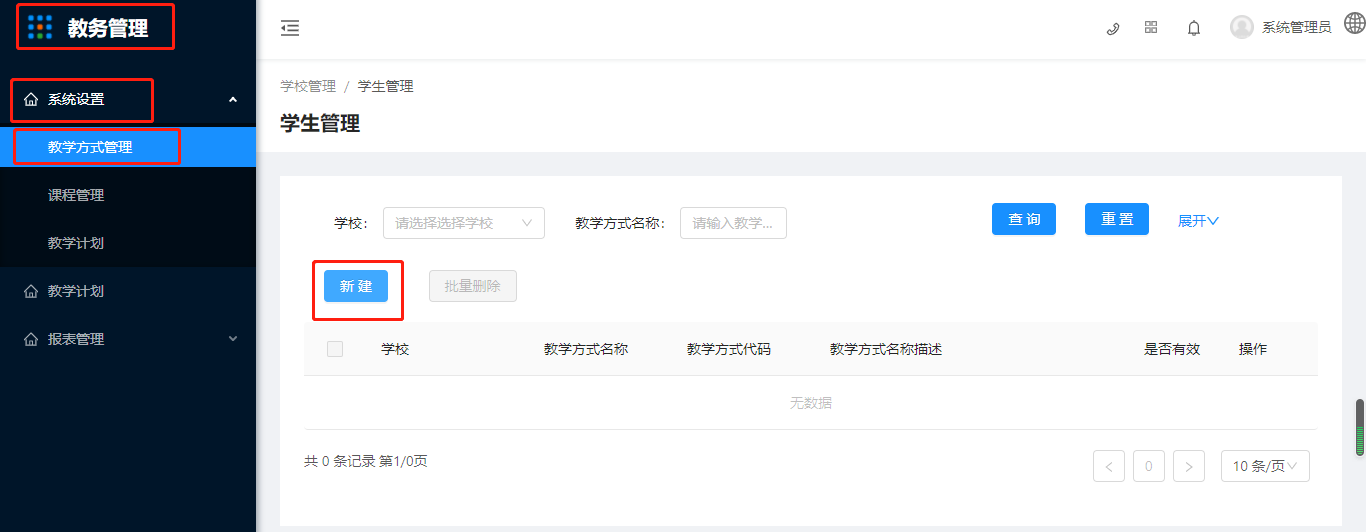Click the 无数据 empty table text
This screenshot has height=532, width=1366.
[811, 403]
